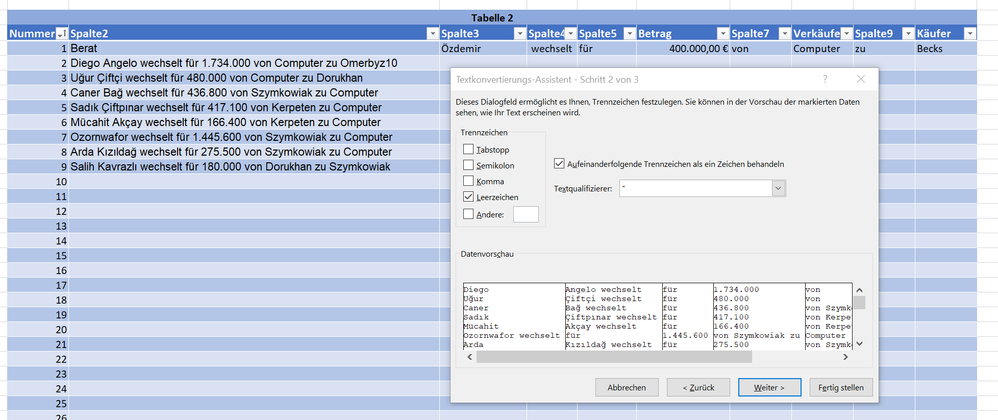Select the Becks Käufer cell
The height and width of the screenshot is (420, 998).
tap(946, 48)
